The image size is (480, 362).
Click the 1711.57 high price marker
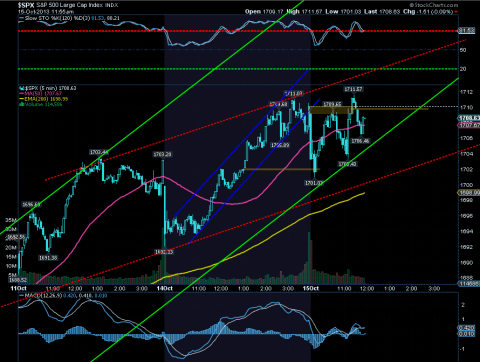coord(353,89)
